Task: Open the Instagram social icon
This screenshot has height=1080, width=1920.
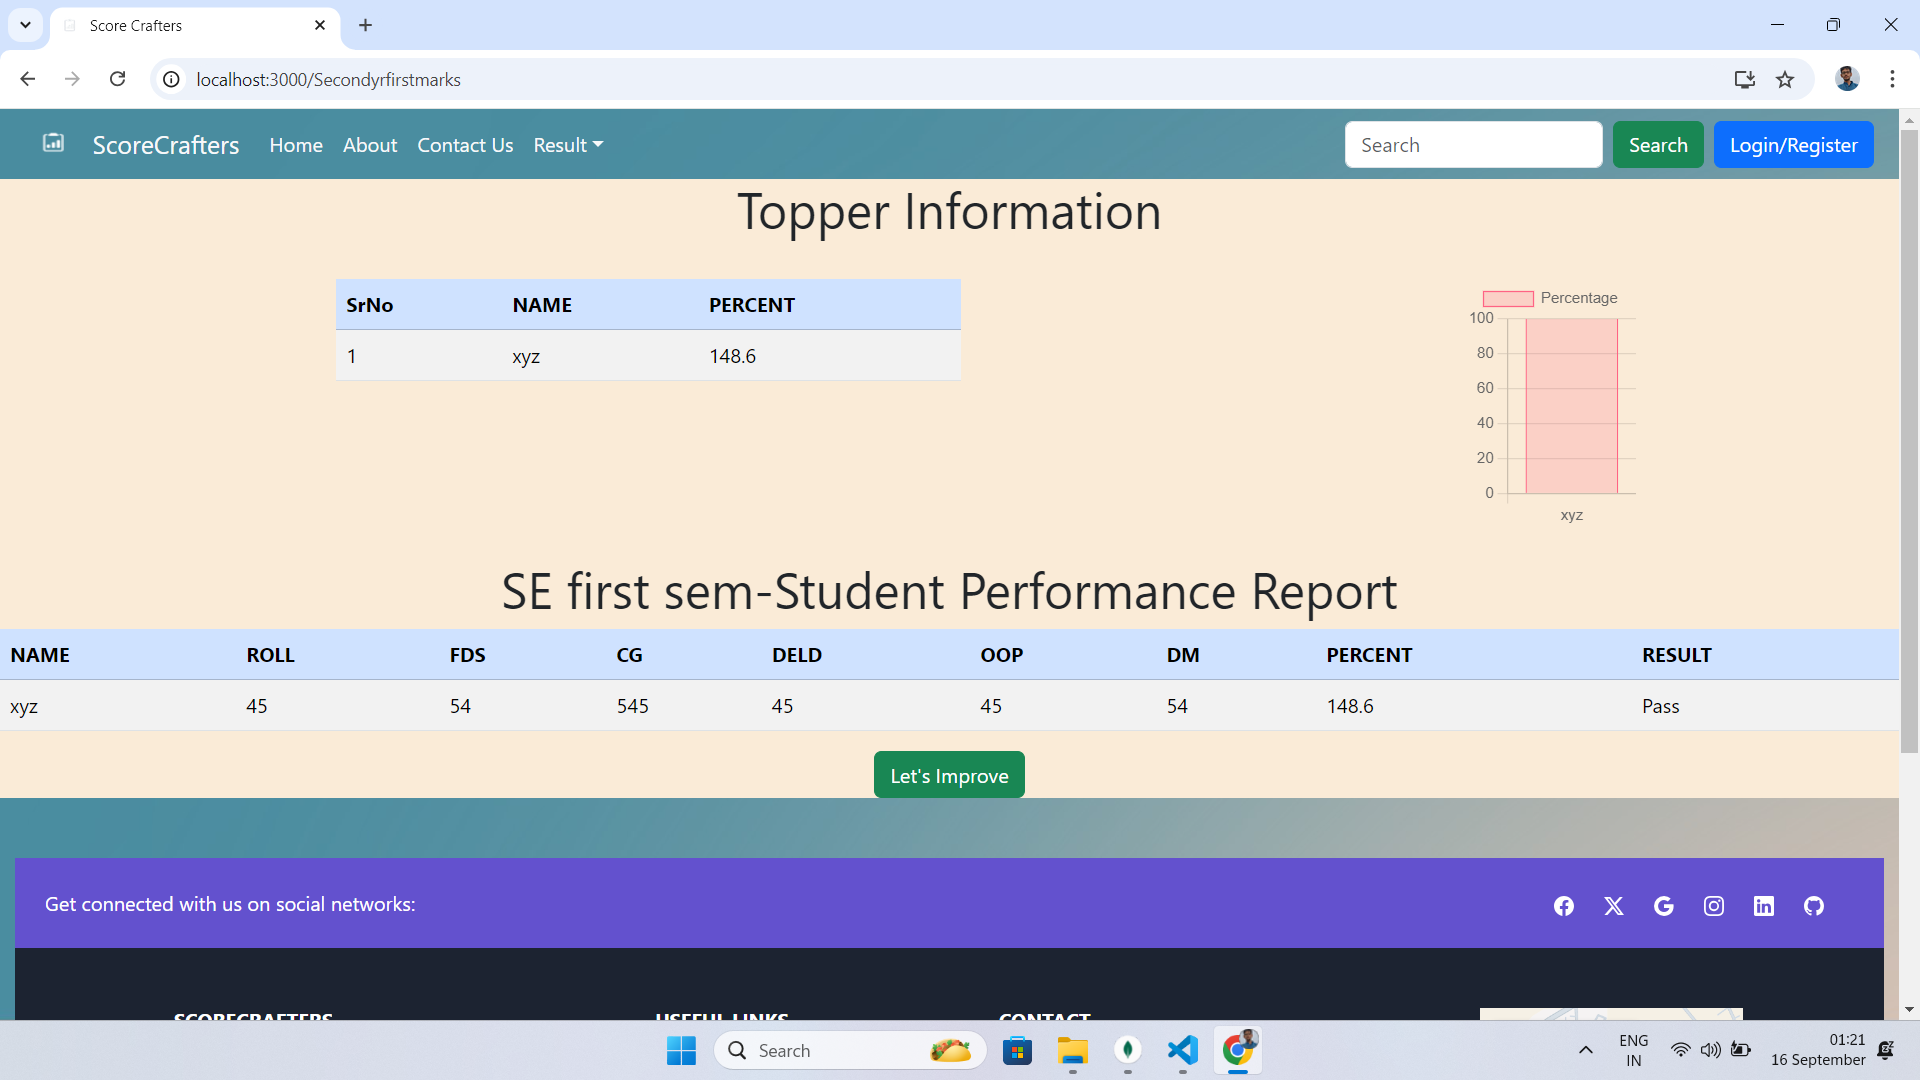Action: tap(1714, 906)
